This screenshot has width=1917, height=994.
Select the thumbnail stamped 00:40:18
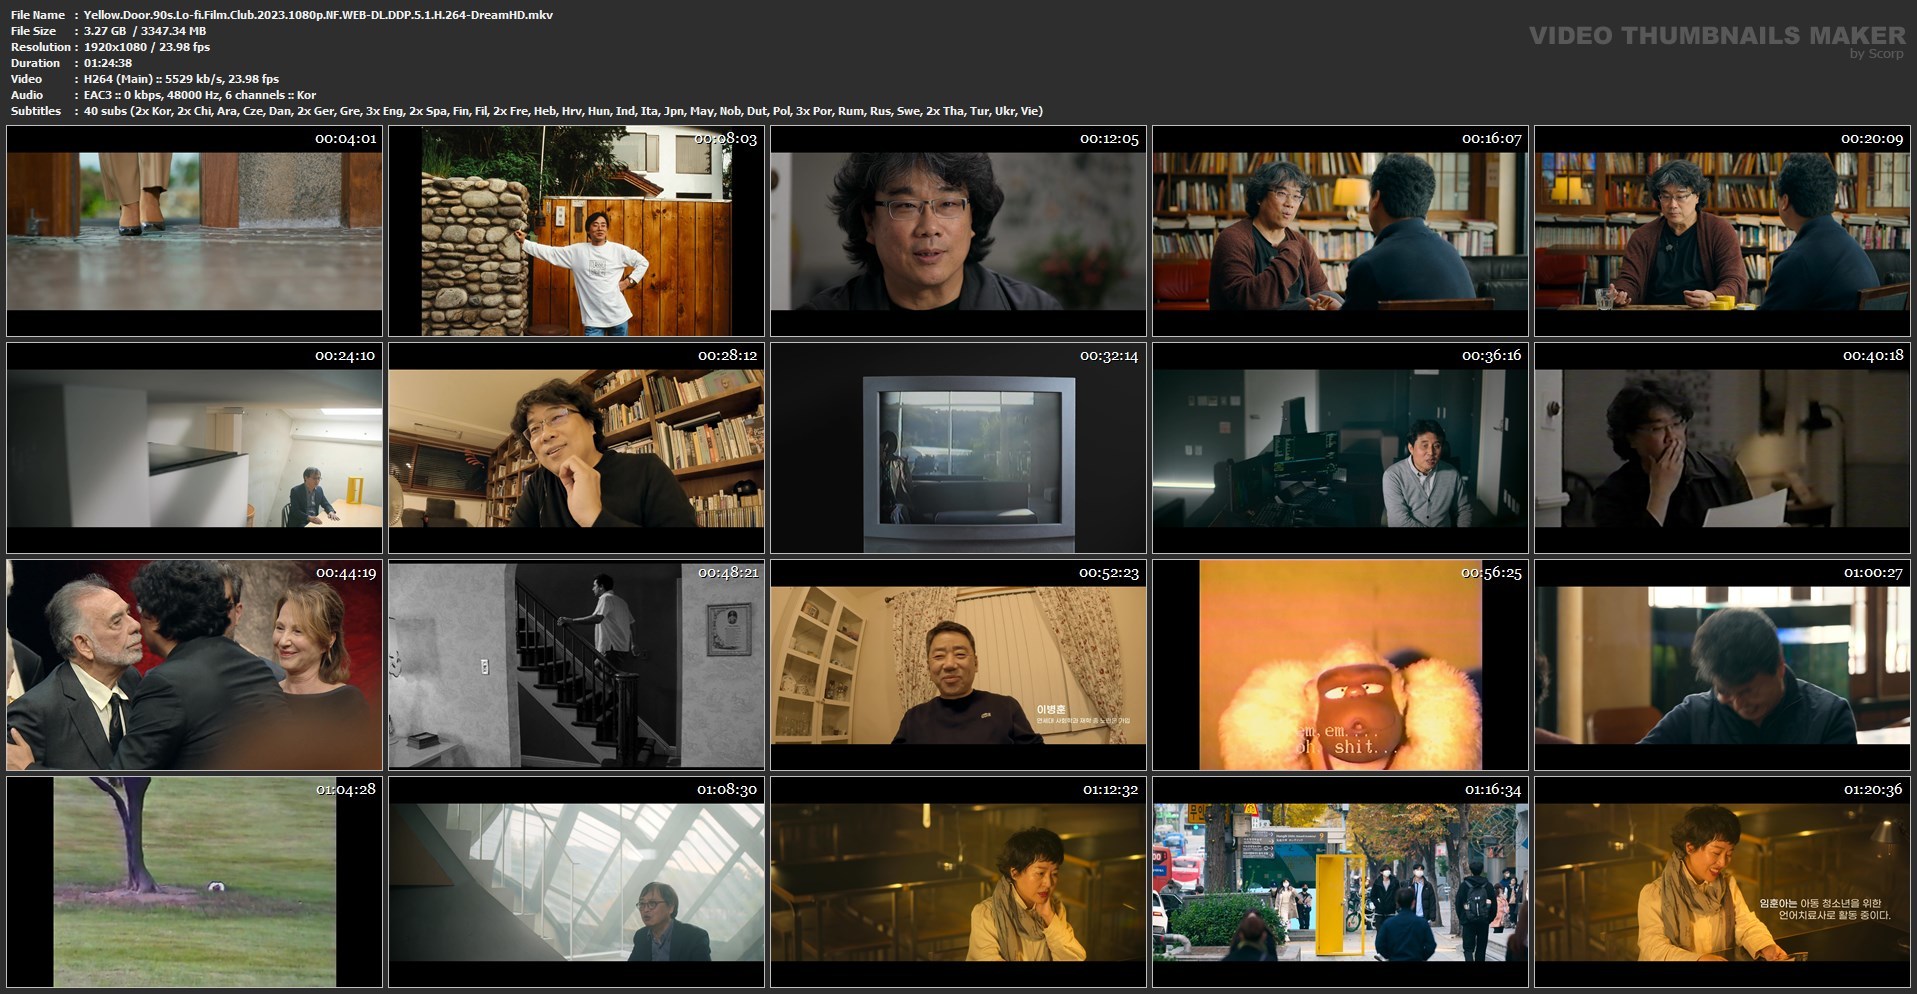click(1722, 448)
